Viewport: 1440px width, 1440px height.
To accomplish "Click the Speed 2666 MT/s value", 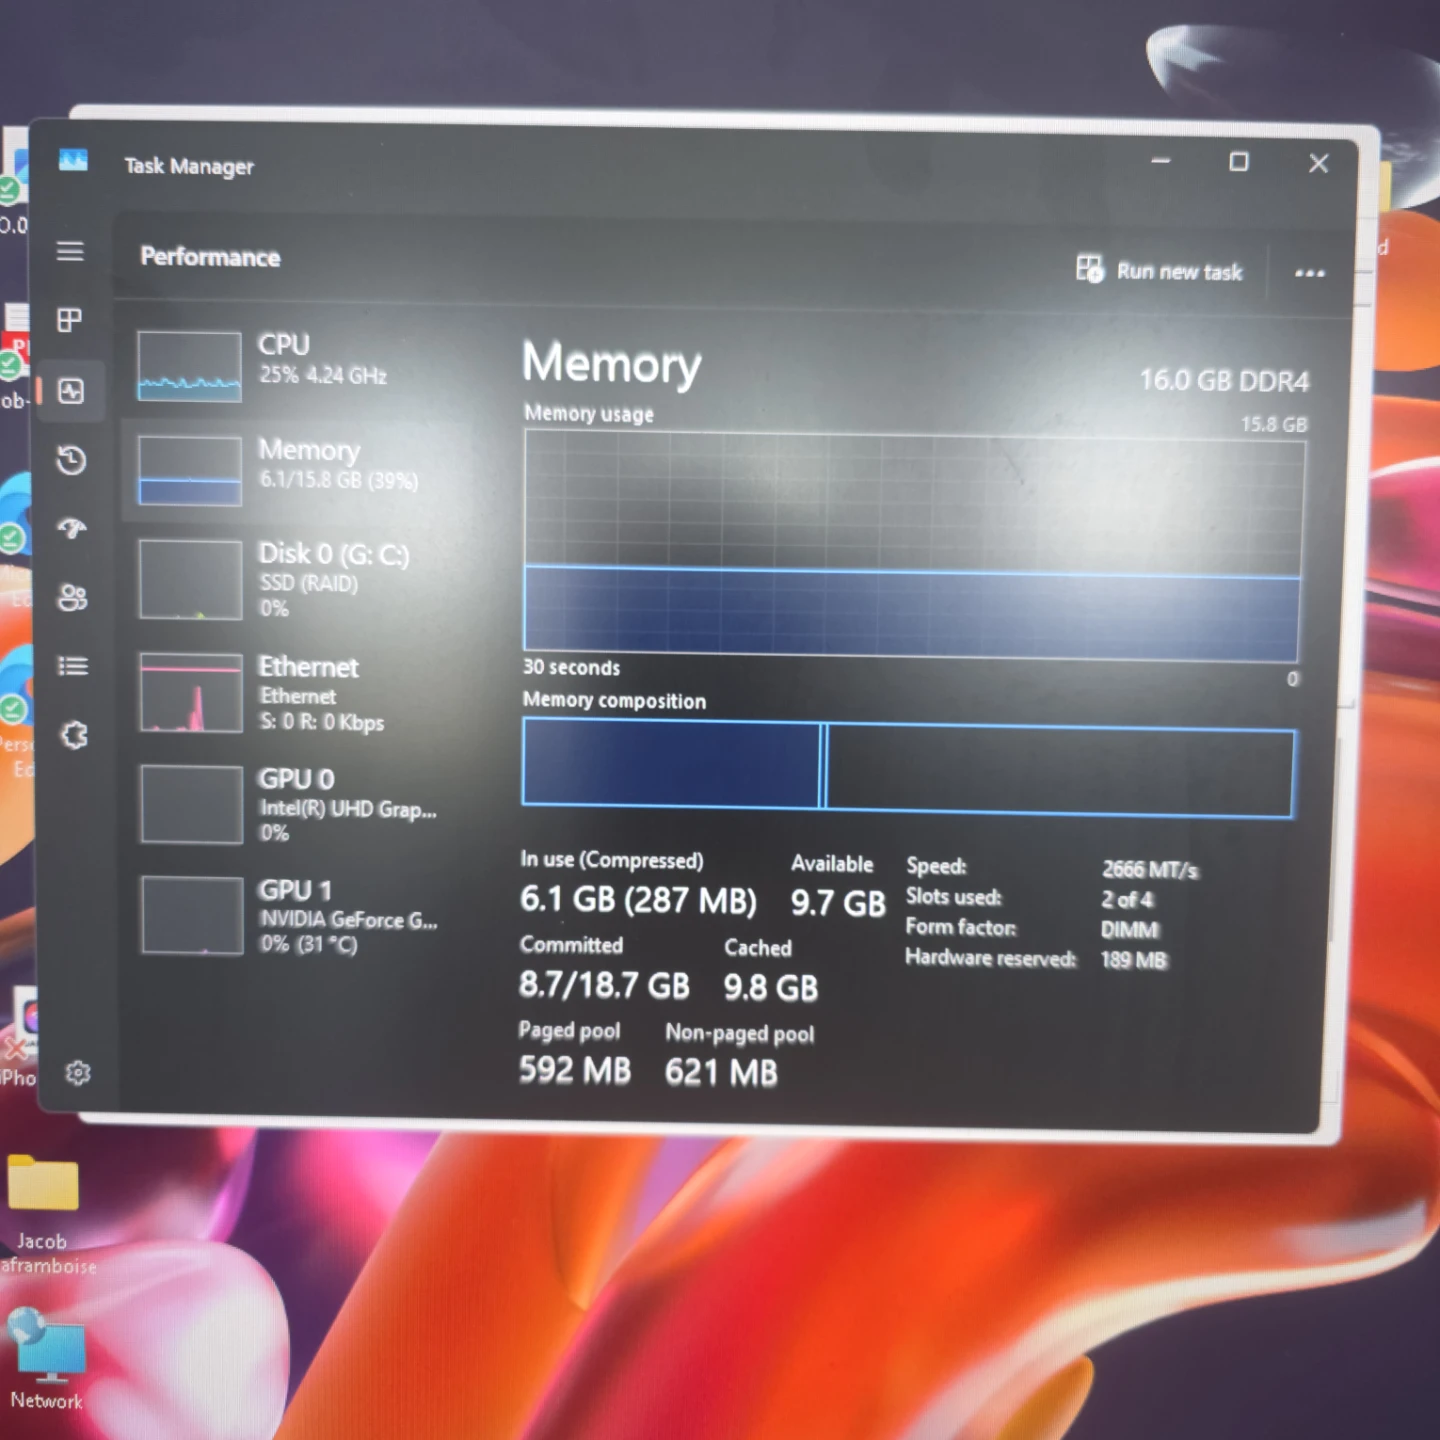I will pyautogui.click(x=1150, y=870).
